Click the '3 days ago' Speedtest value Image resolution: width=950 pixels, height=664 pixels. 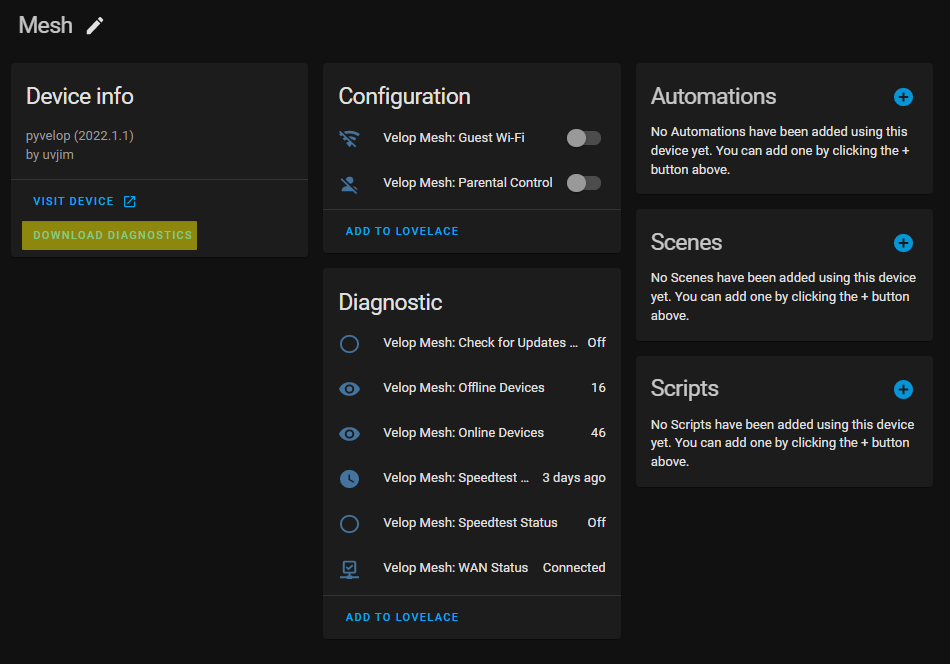(x=574, y=477)
